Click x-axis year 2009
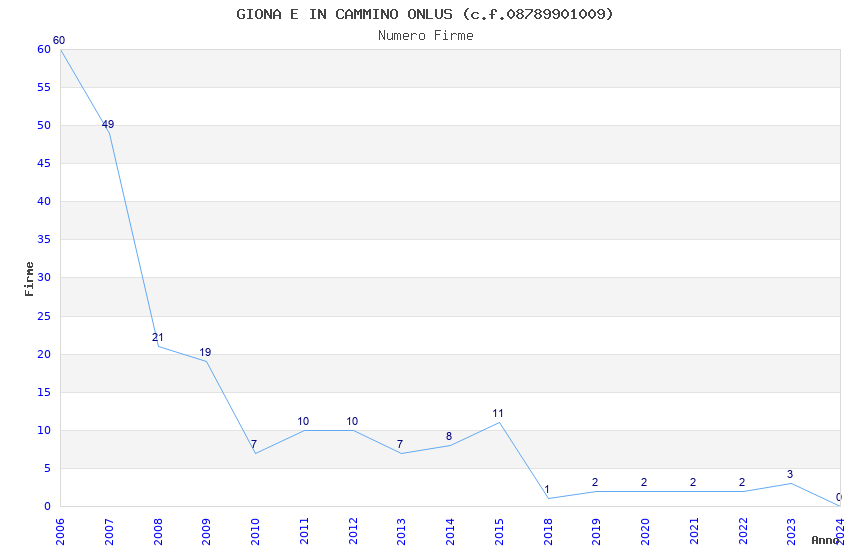Screen dimensions: 850x550 click(x=207, y=532)
